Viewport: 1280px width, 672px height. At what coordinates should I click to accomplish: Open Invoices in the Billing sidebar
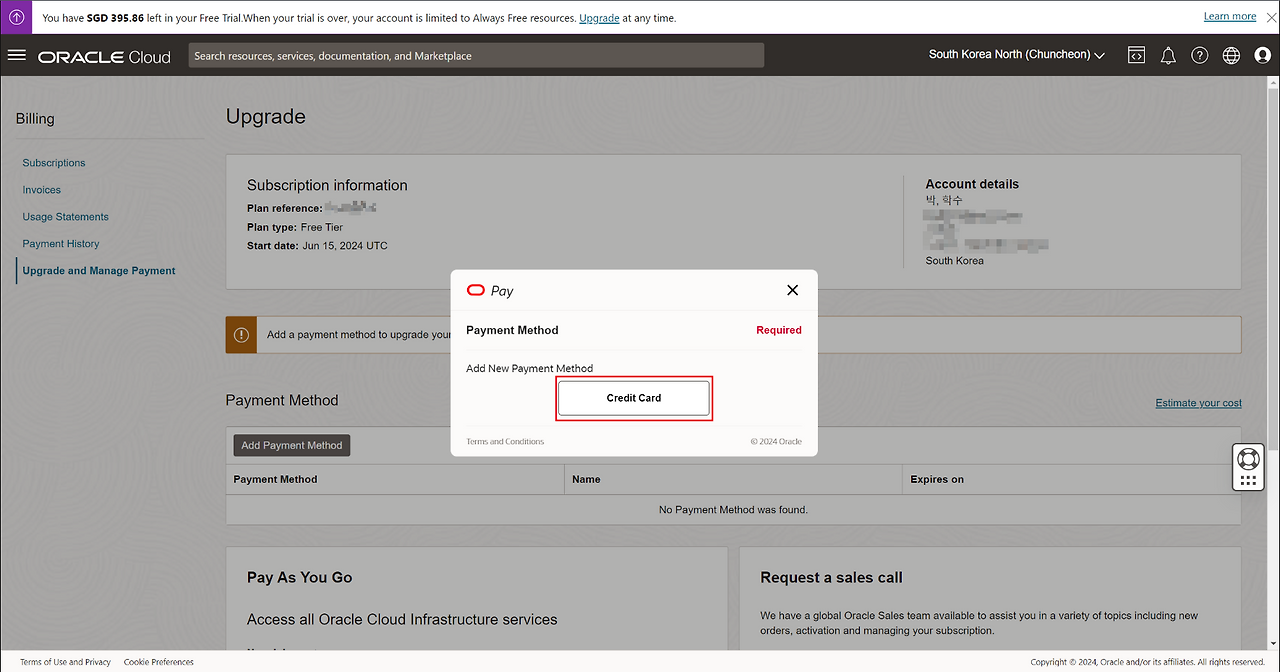click(42, 190)
